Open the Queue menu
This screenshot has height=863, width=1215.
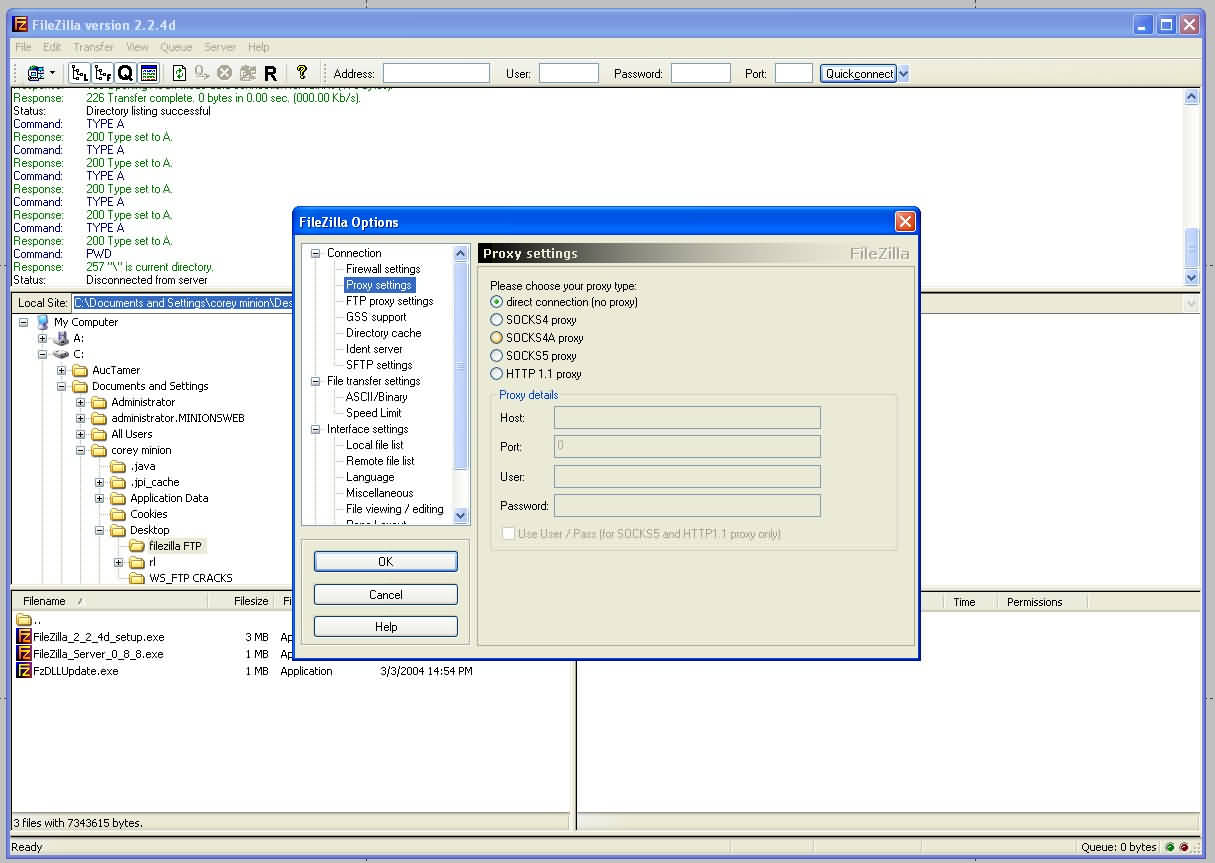[x=176, y=47]
